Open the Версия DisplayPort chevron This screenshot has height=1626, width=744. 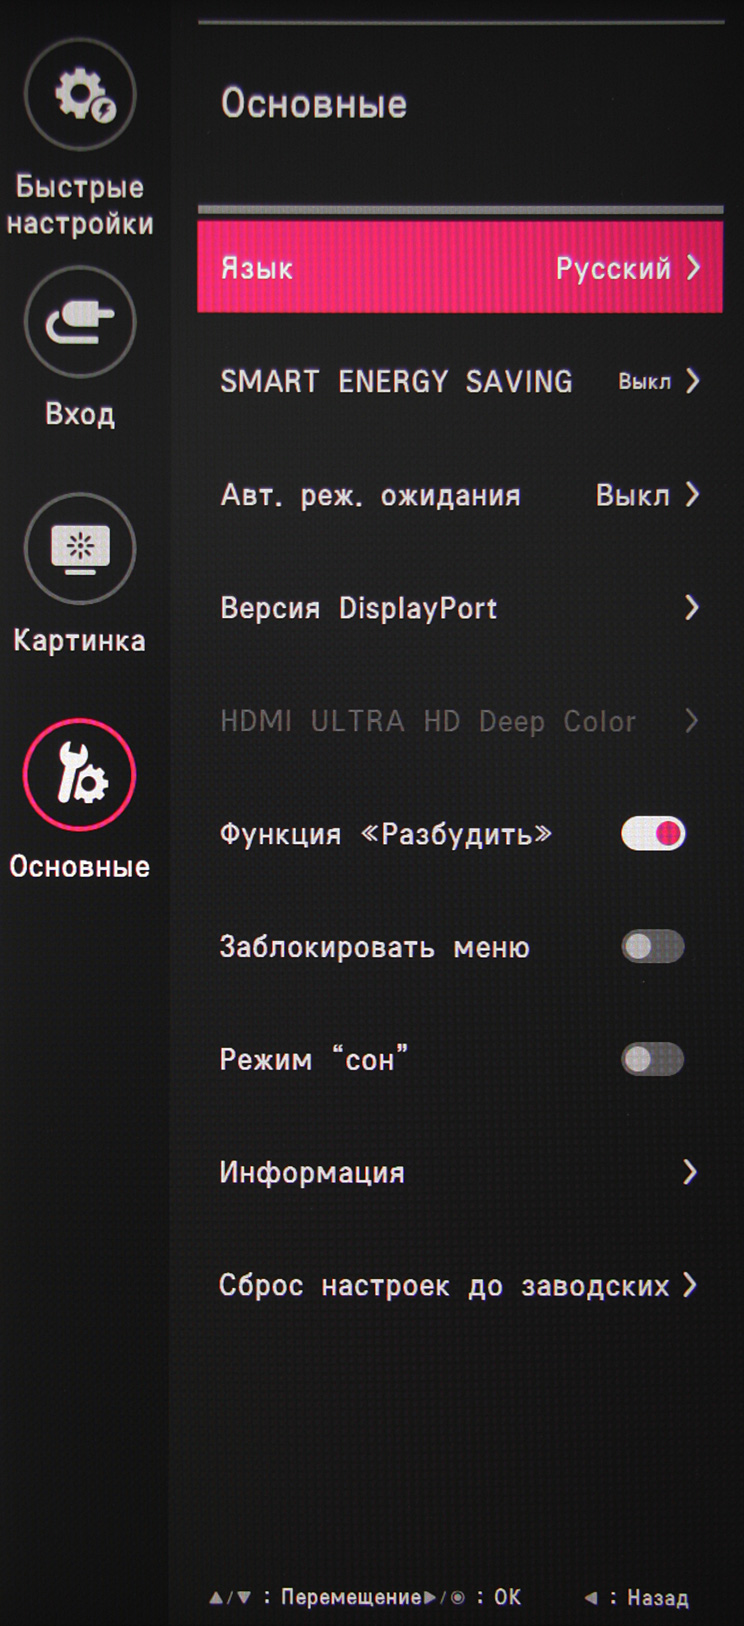coord(692,607)
